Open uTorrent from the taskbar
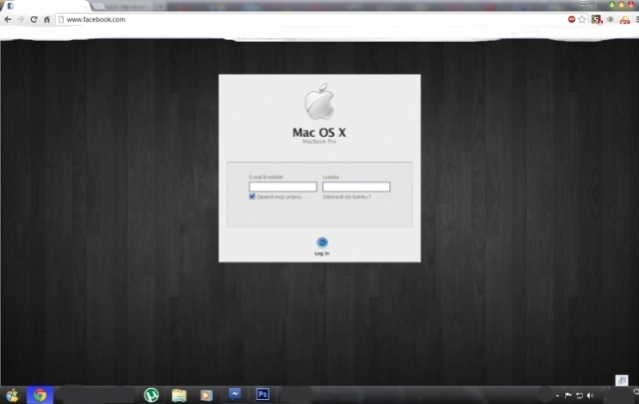The width and height of the screenshot is (639, 404). coord(151,395)
